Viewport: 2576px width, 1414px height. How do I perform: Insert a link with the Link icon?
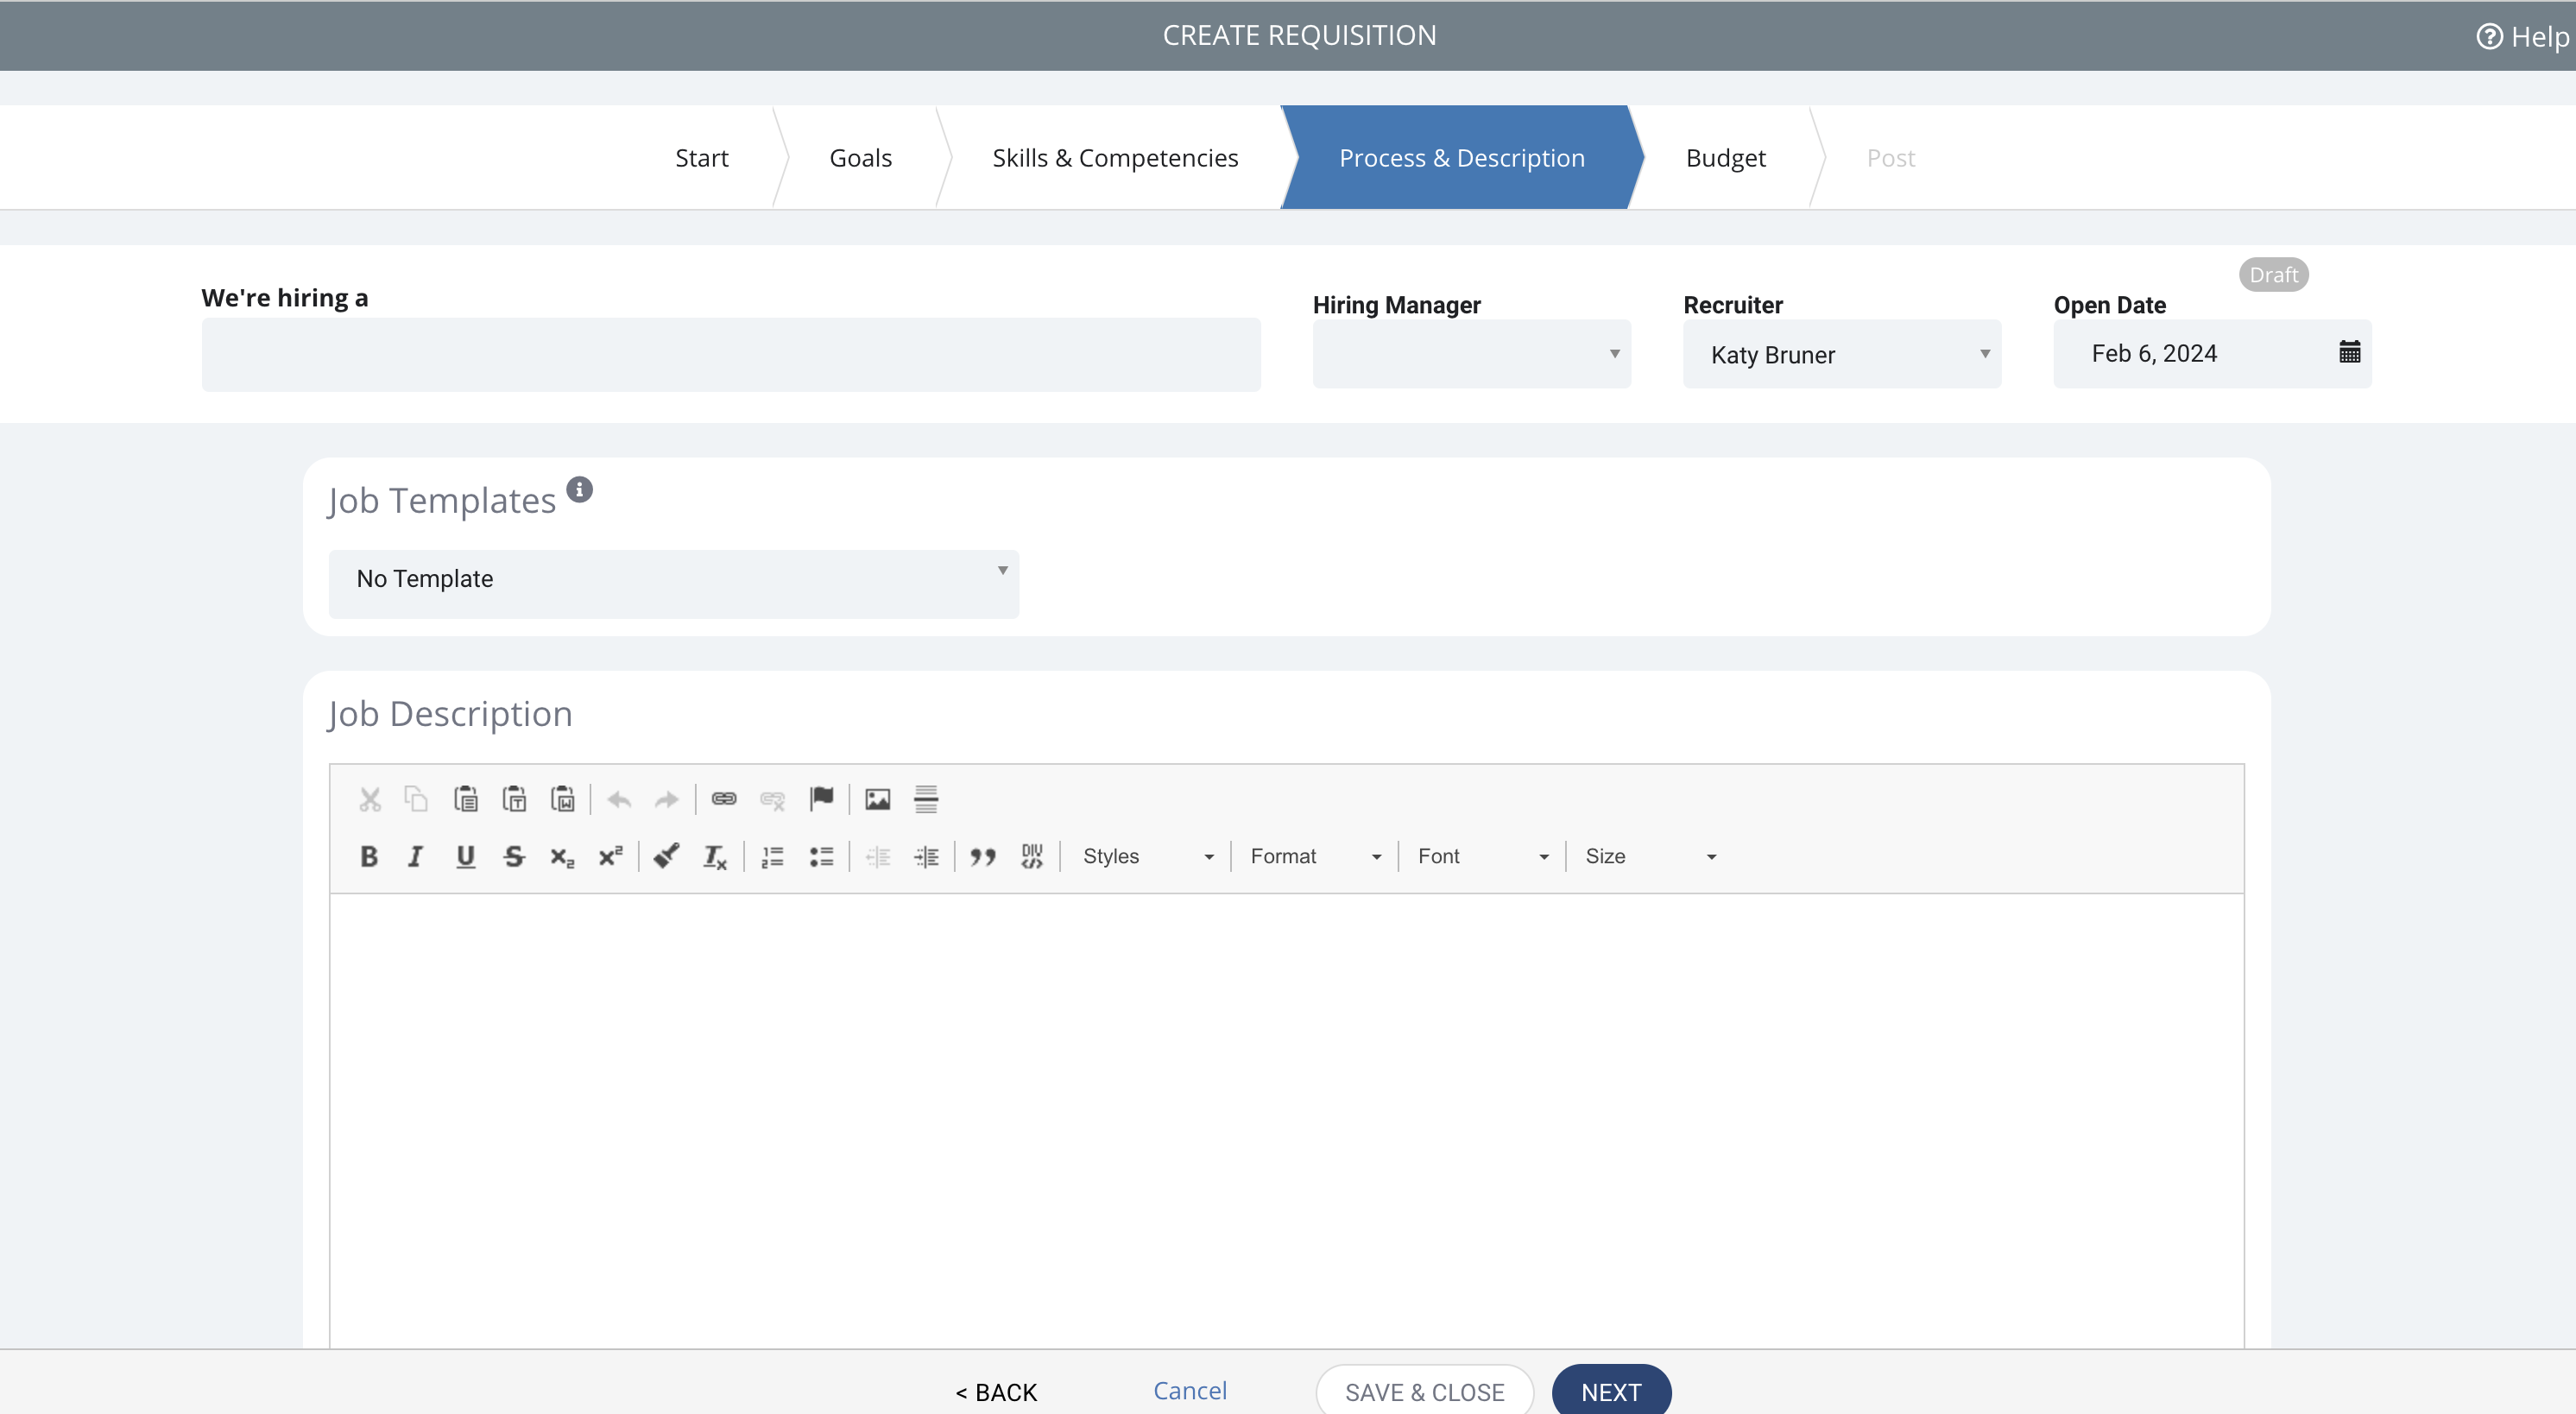click(x=724, y=799)
